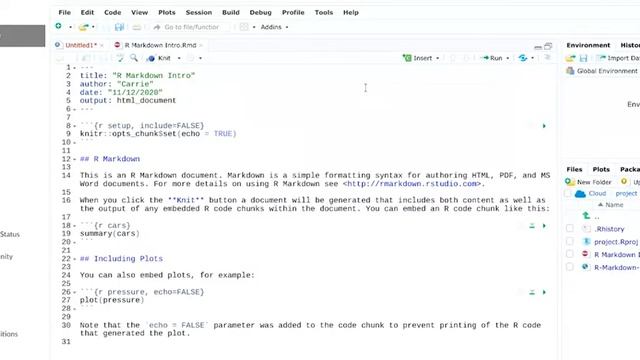Open the Plots menu
The width and height of the screenshot is (640, 360).
(x=167, y=13)
